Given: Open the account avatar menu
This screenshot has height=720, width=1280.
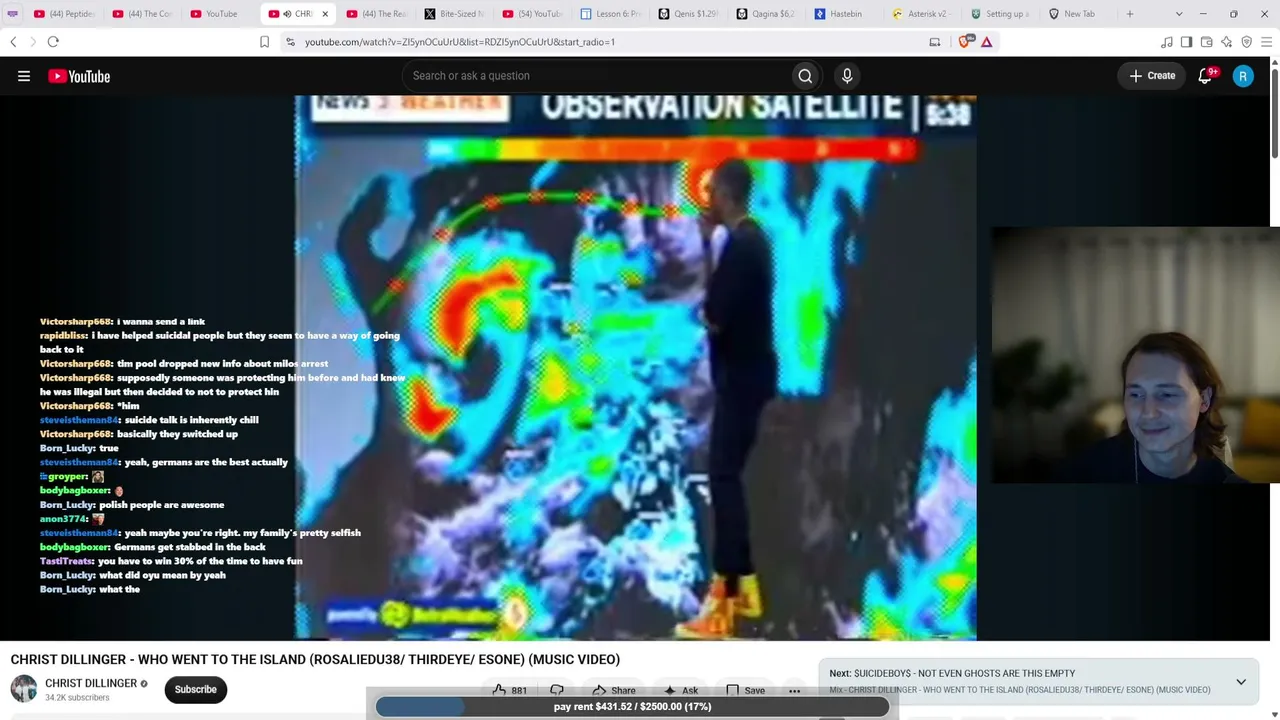Looking at the screenshot, I should point(1243,76).
